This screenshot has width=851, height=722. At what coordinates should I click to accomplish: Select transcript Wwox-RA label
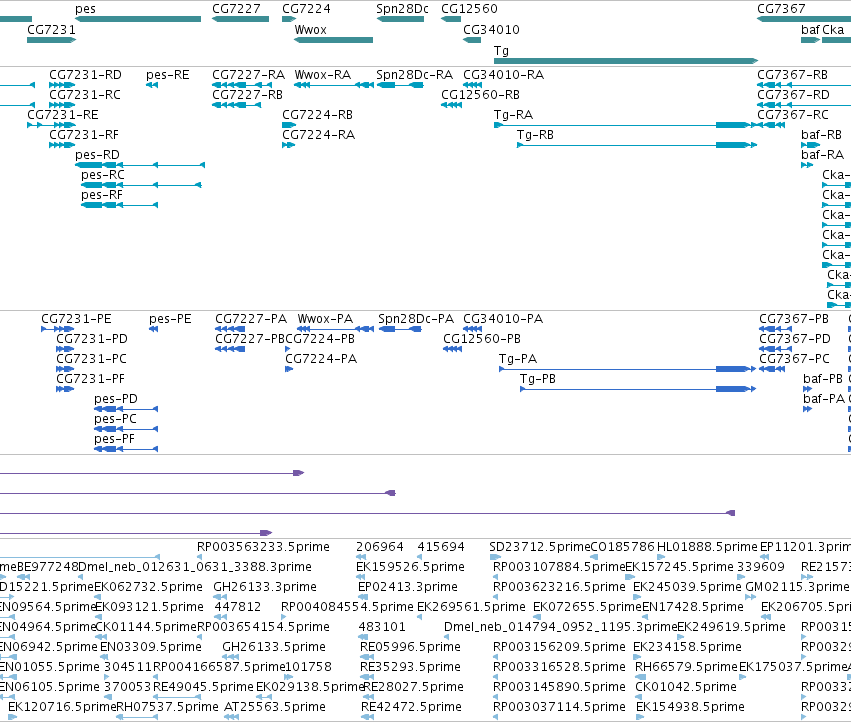[322, 75]
